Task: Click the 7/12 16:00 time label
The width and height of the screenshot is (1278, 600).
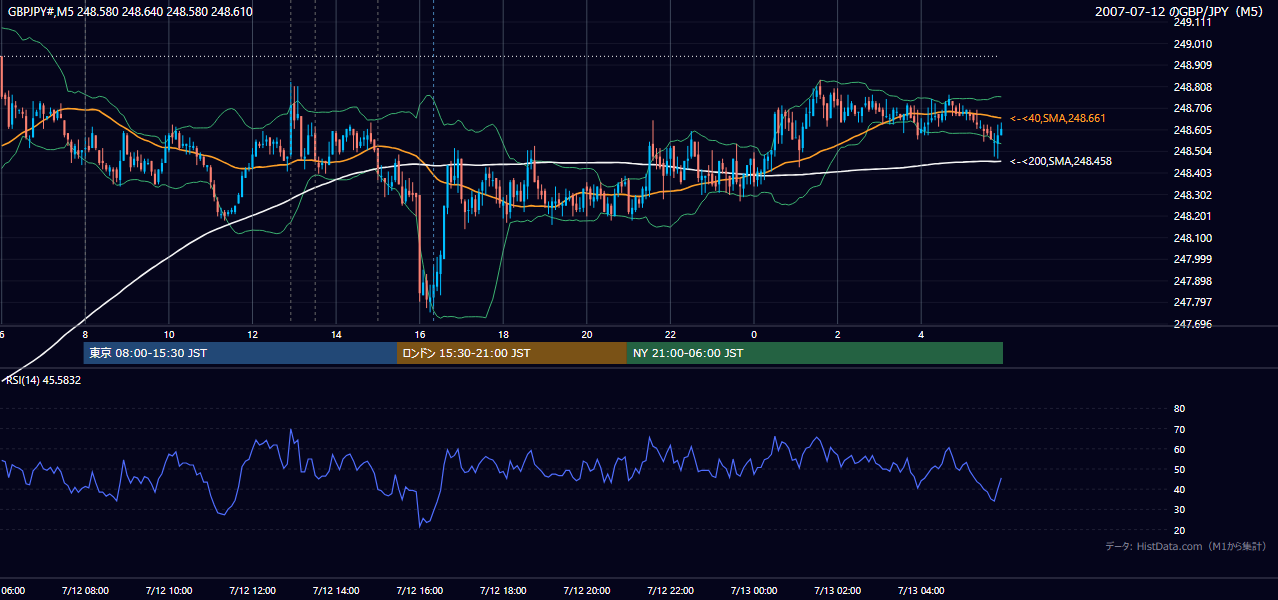Action: pos(419,591)
